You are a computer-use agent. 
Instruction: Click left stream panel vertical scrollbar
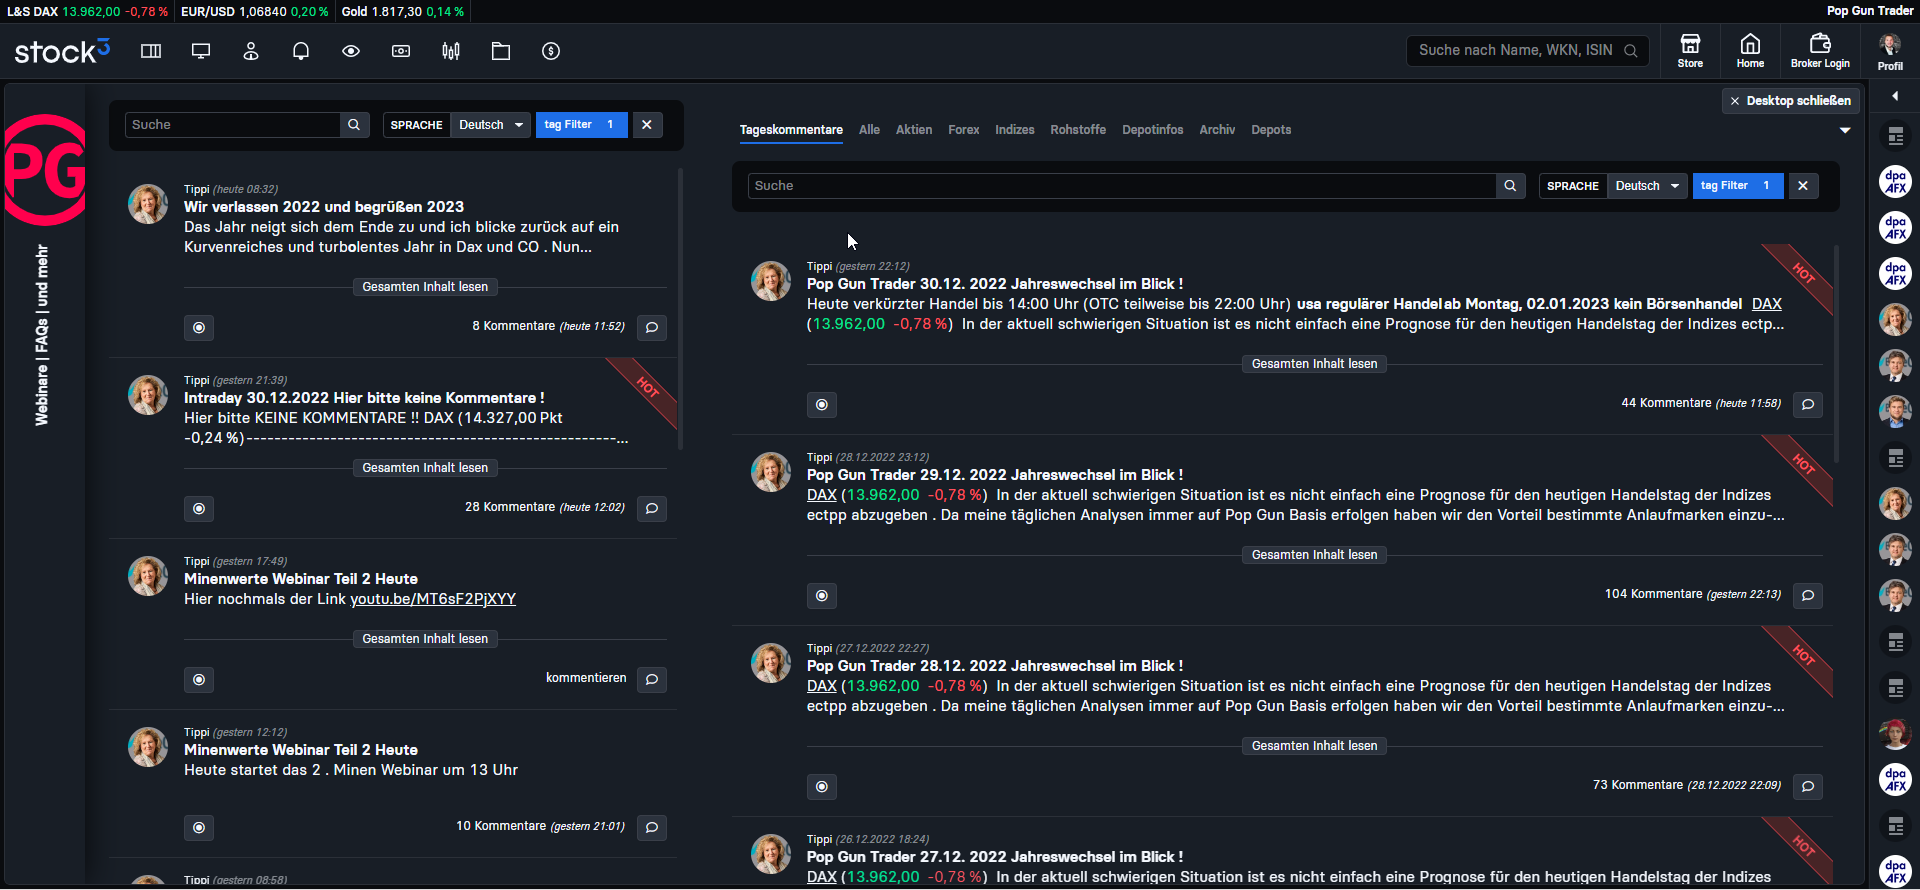tap(680, 310)
